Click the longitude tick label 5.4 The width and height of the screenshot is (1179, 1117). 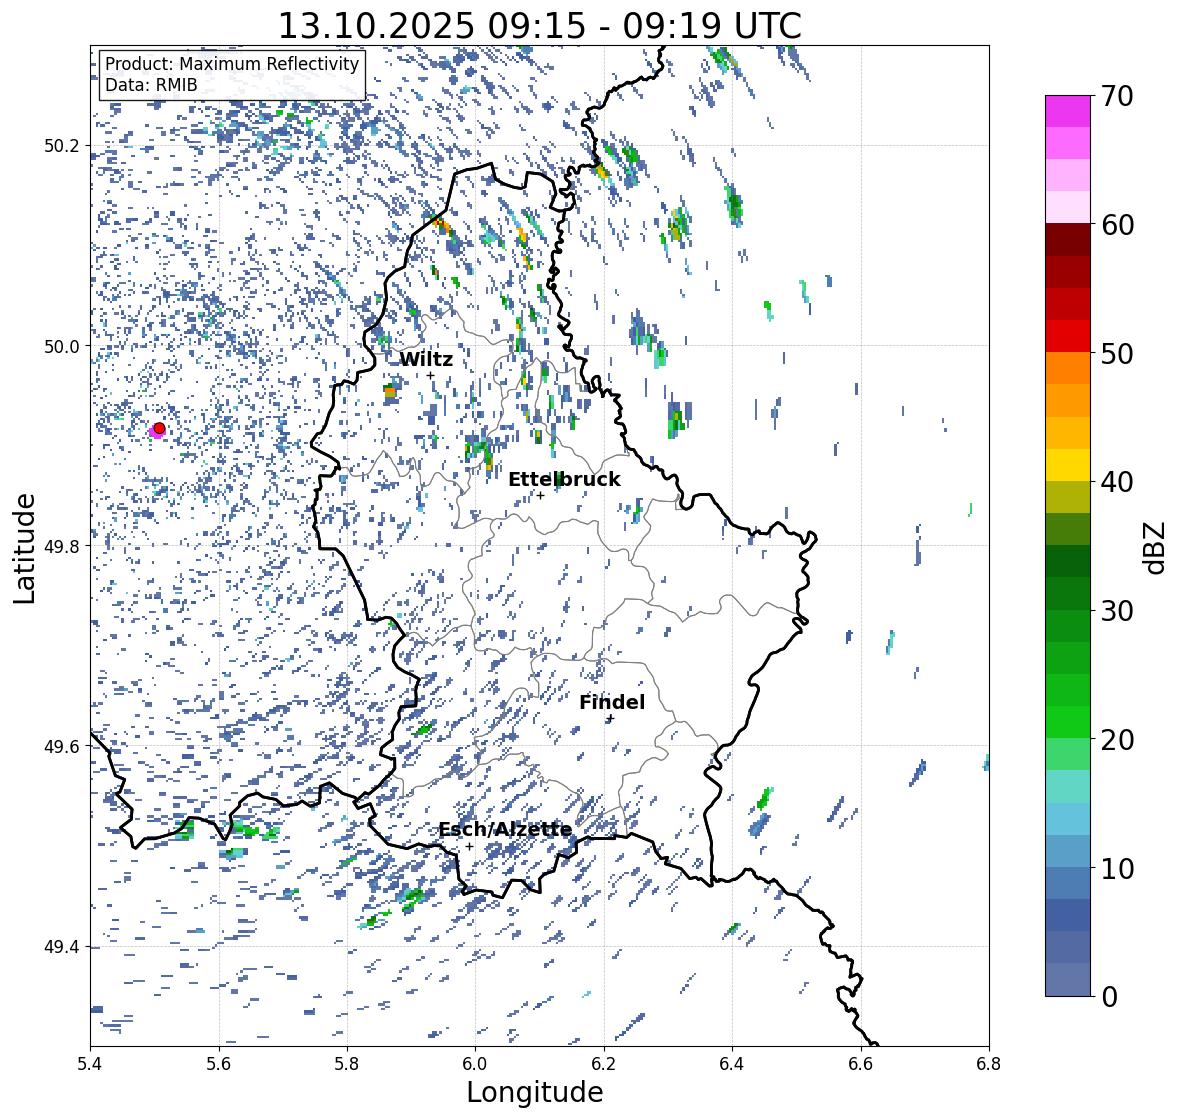pyautogui.click(x=90, y=1064)
